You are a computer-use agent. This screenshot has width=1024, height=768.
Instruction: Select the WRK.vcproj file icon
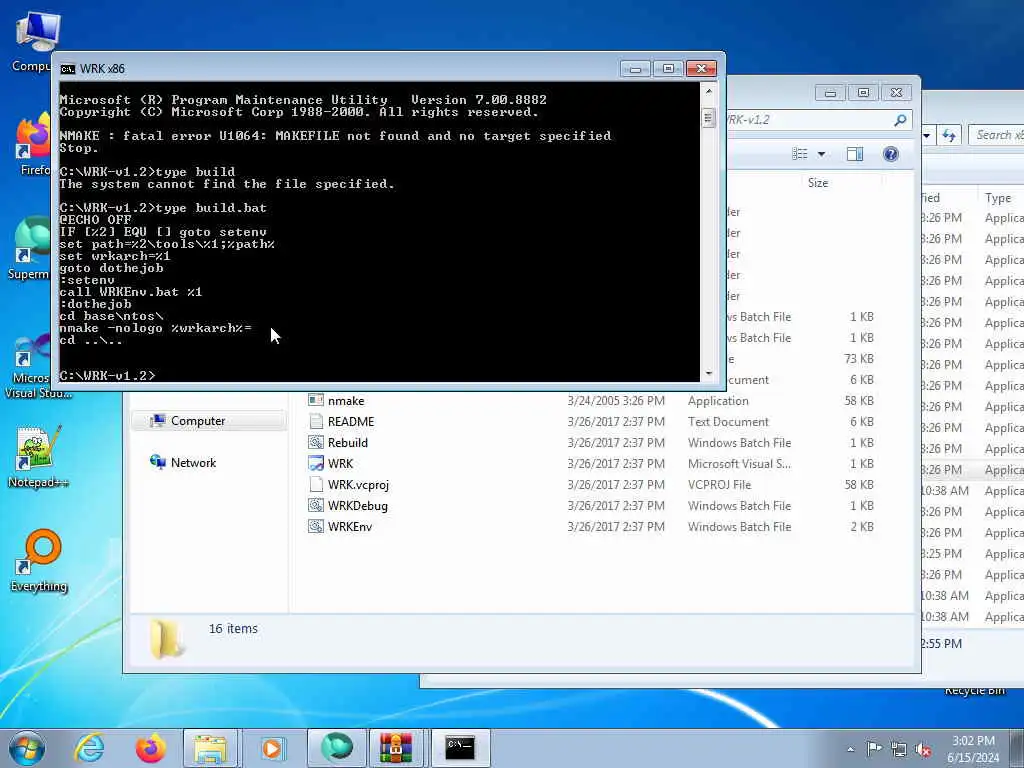coord(316,484)
